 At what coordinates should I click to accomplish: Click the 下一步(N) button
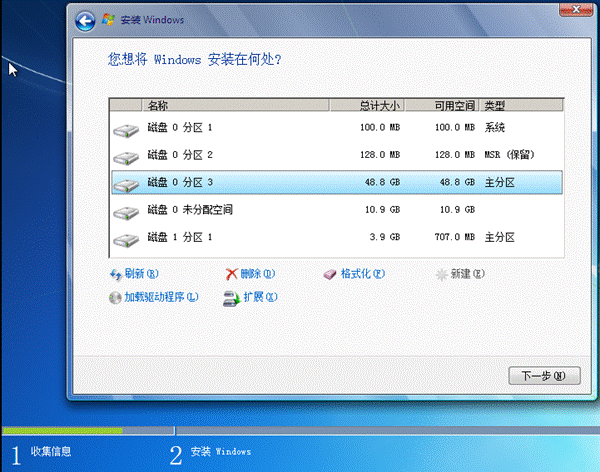[x=544, y=376]
